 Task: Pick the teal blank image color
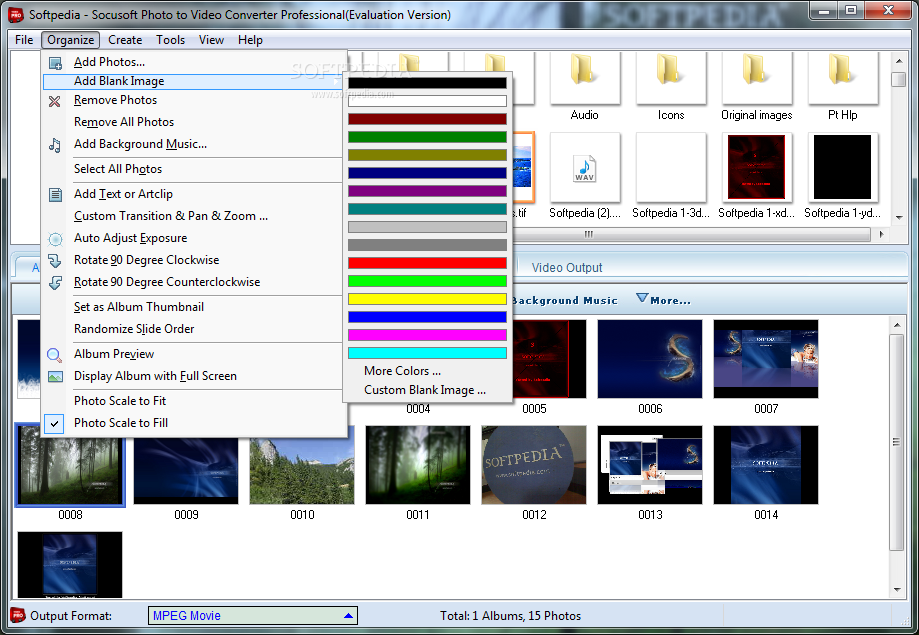[x=427, y=209]
